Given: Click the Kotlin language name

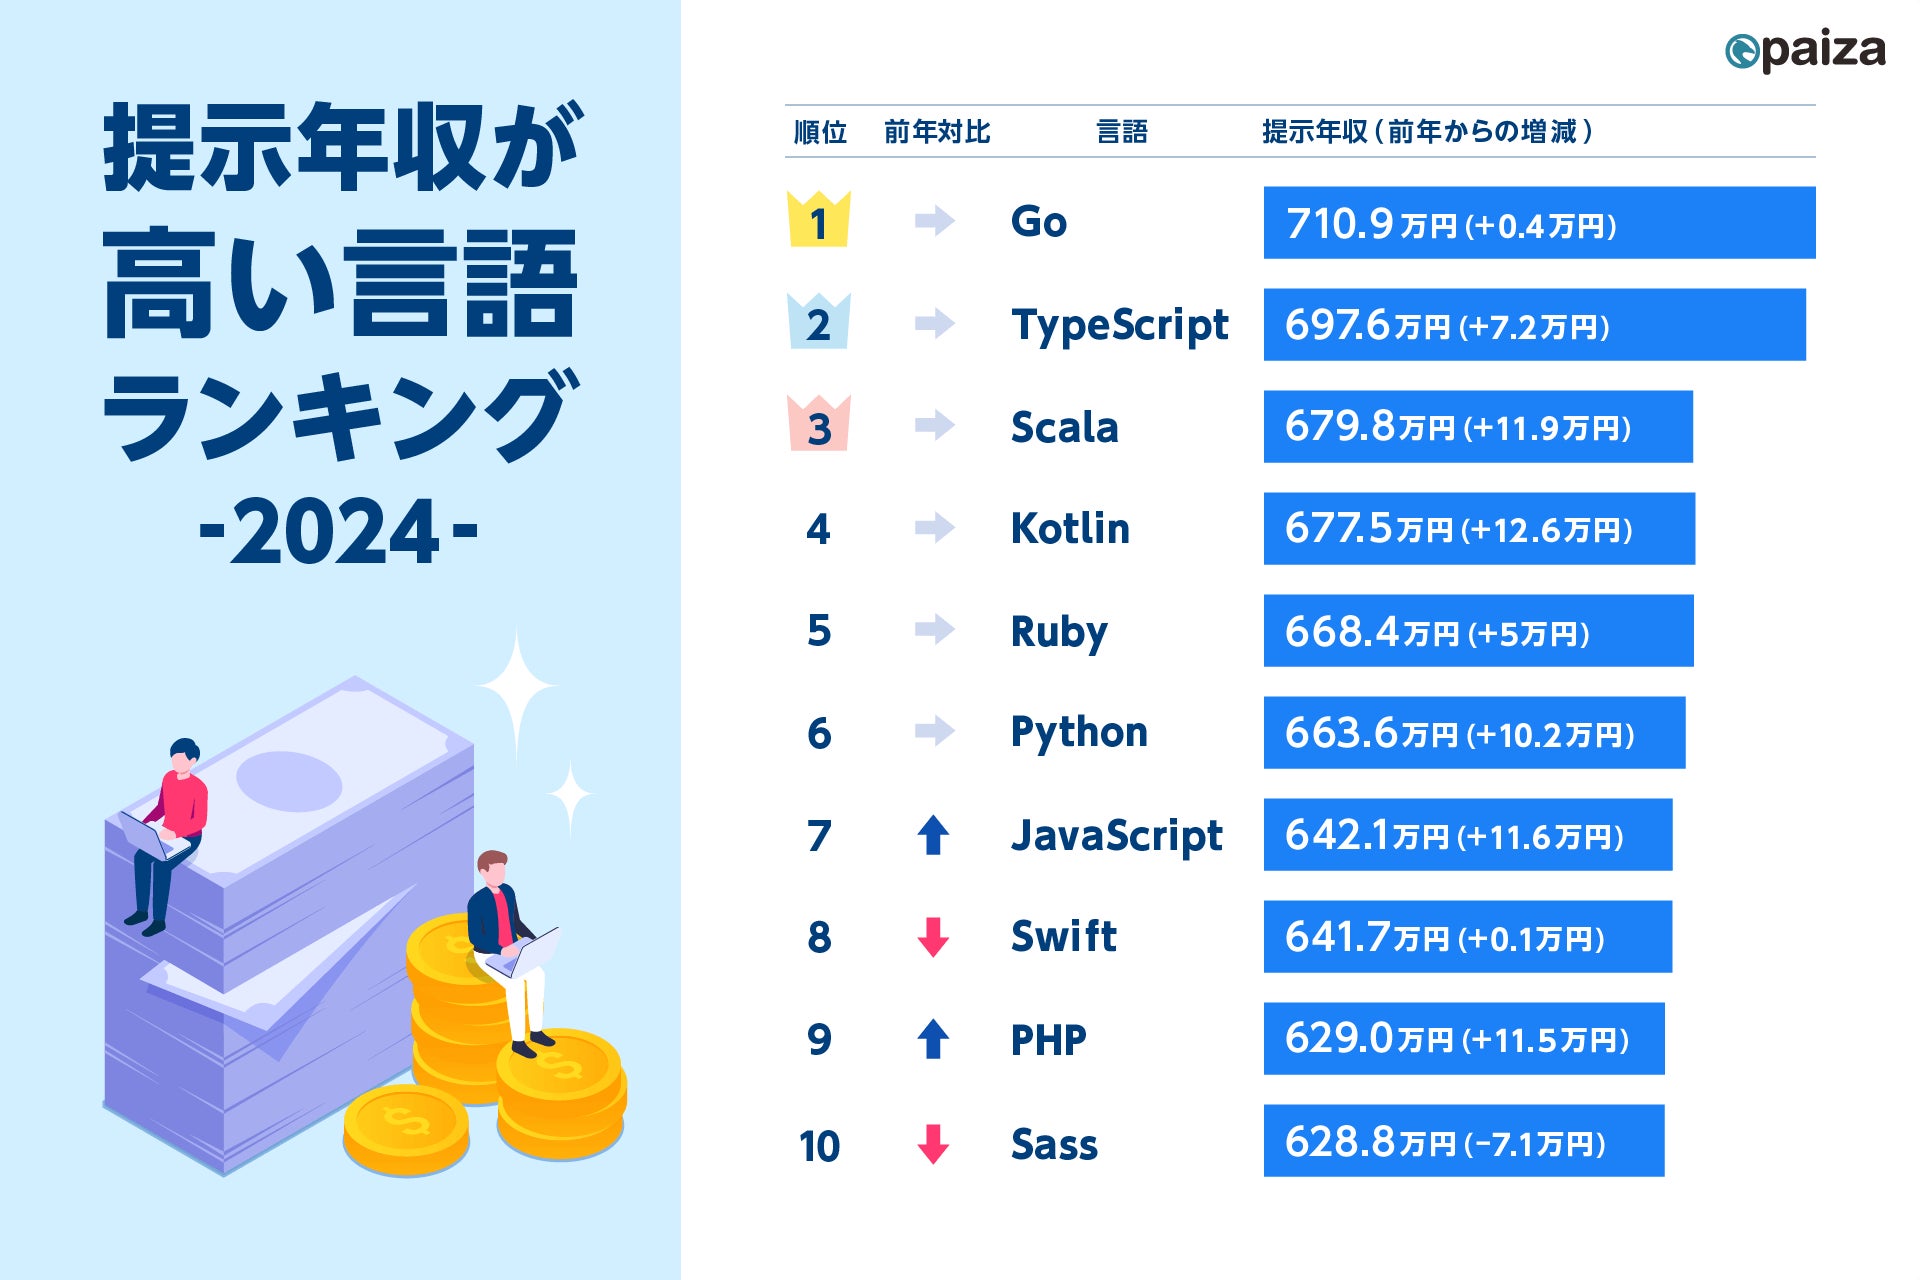Looking at the screenshot, I should 1070,529.
